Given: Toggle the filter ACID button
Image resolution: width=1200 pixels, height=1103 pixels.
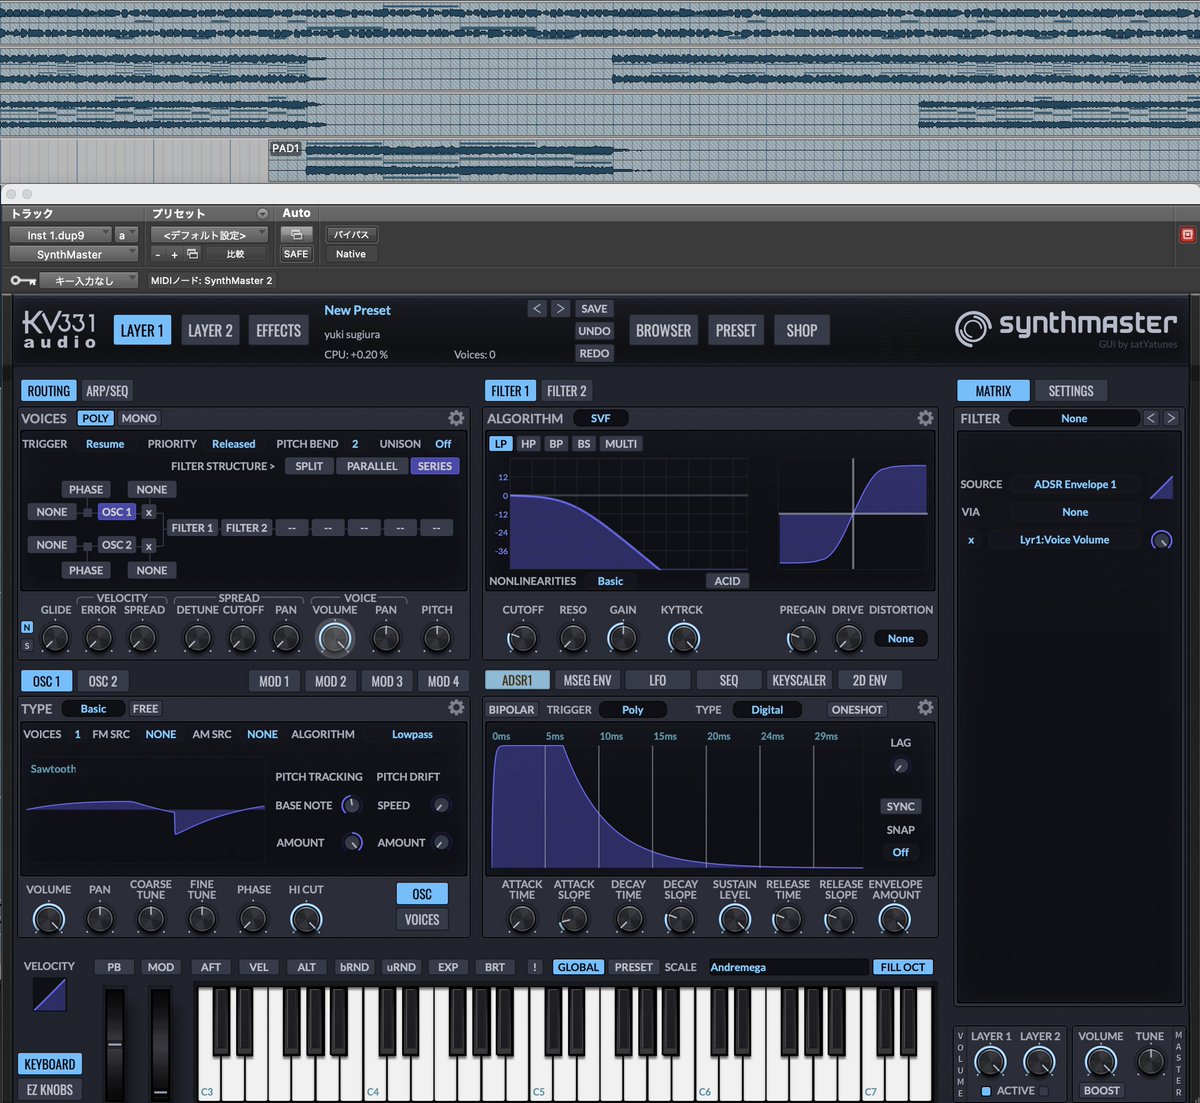Looking at the screenshot, I should tap(727, 581).
